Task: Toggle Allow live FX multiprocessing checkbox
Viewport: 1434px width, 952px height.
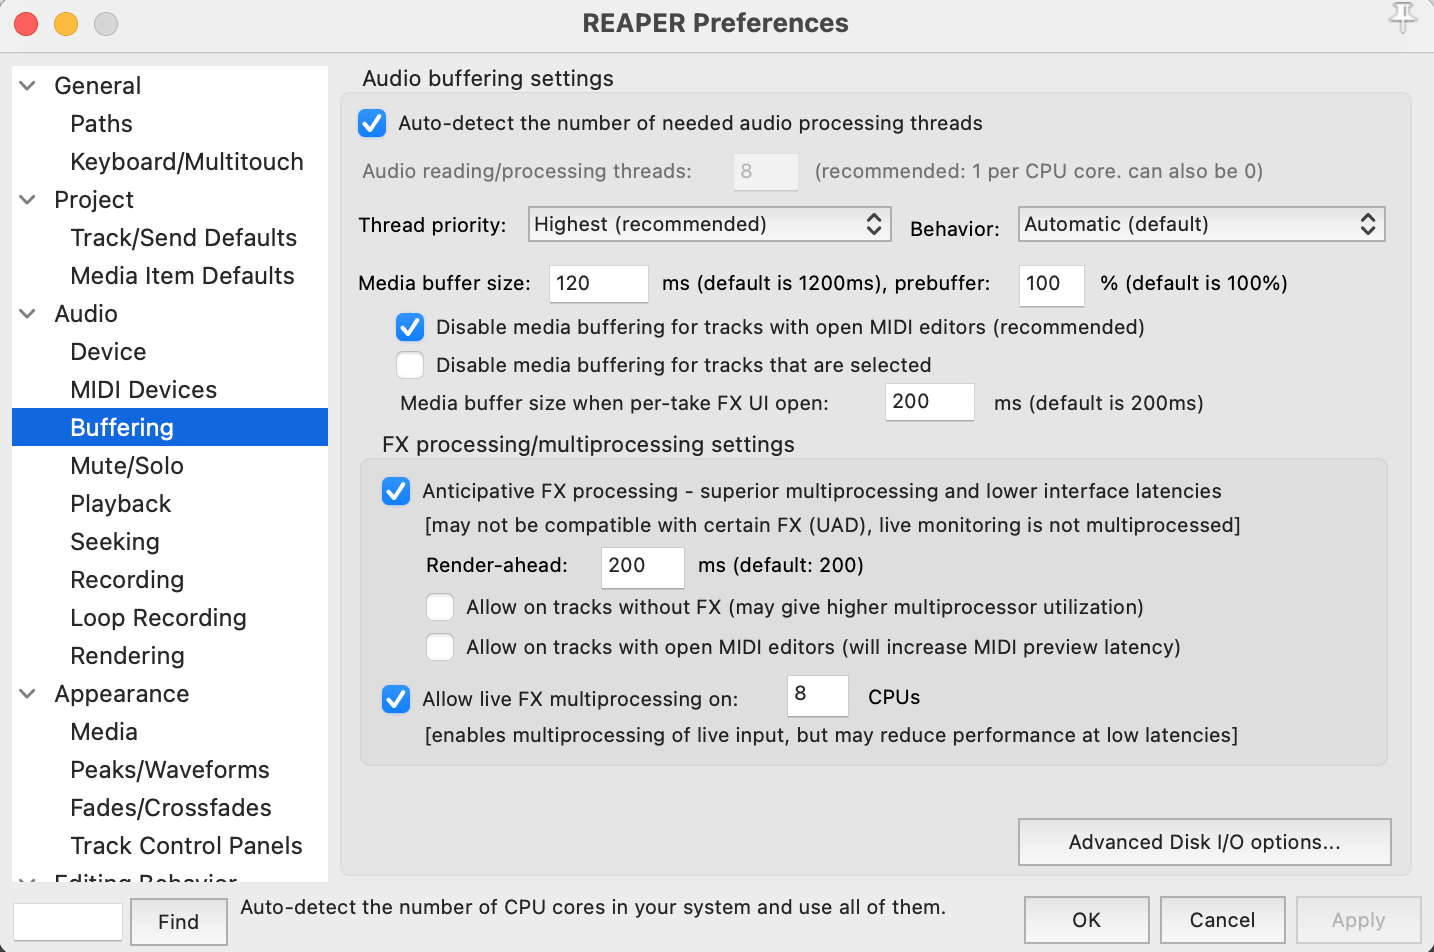Action: point(396,699)
